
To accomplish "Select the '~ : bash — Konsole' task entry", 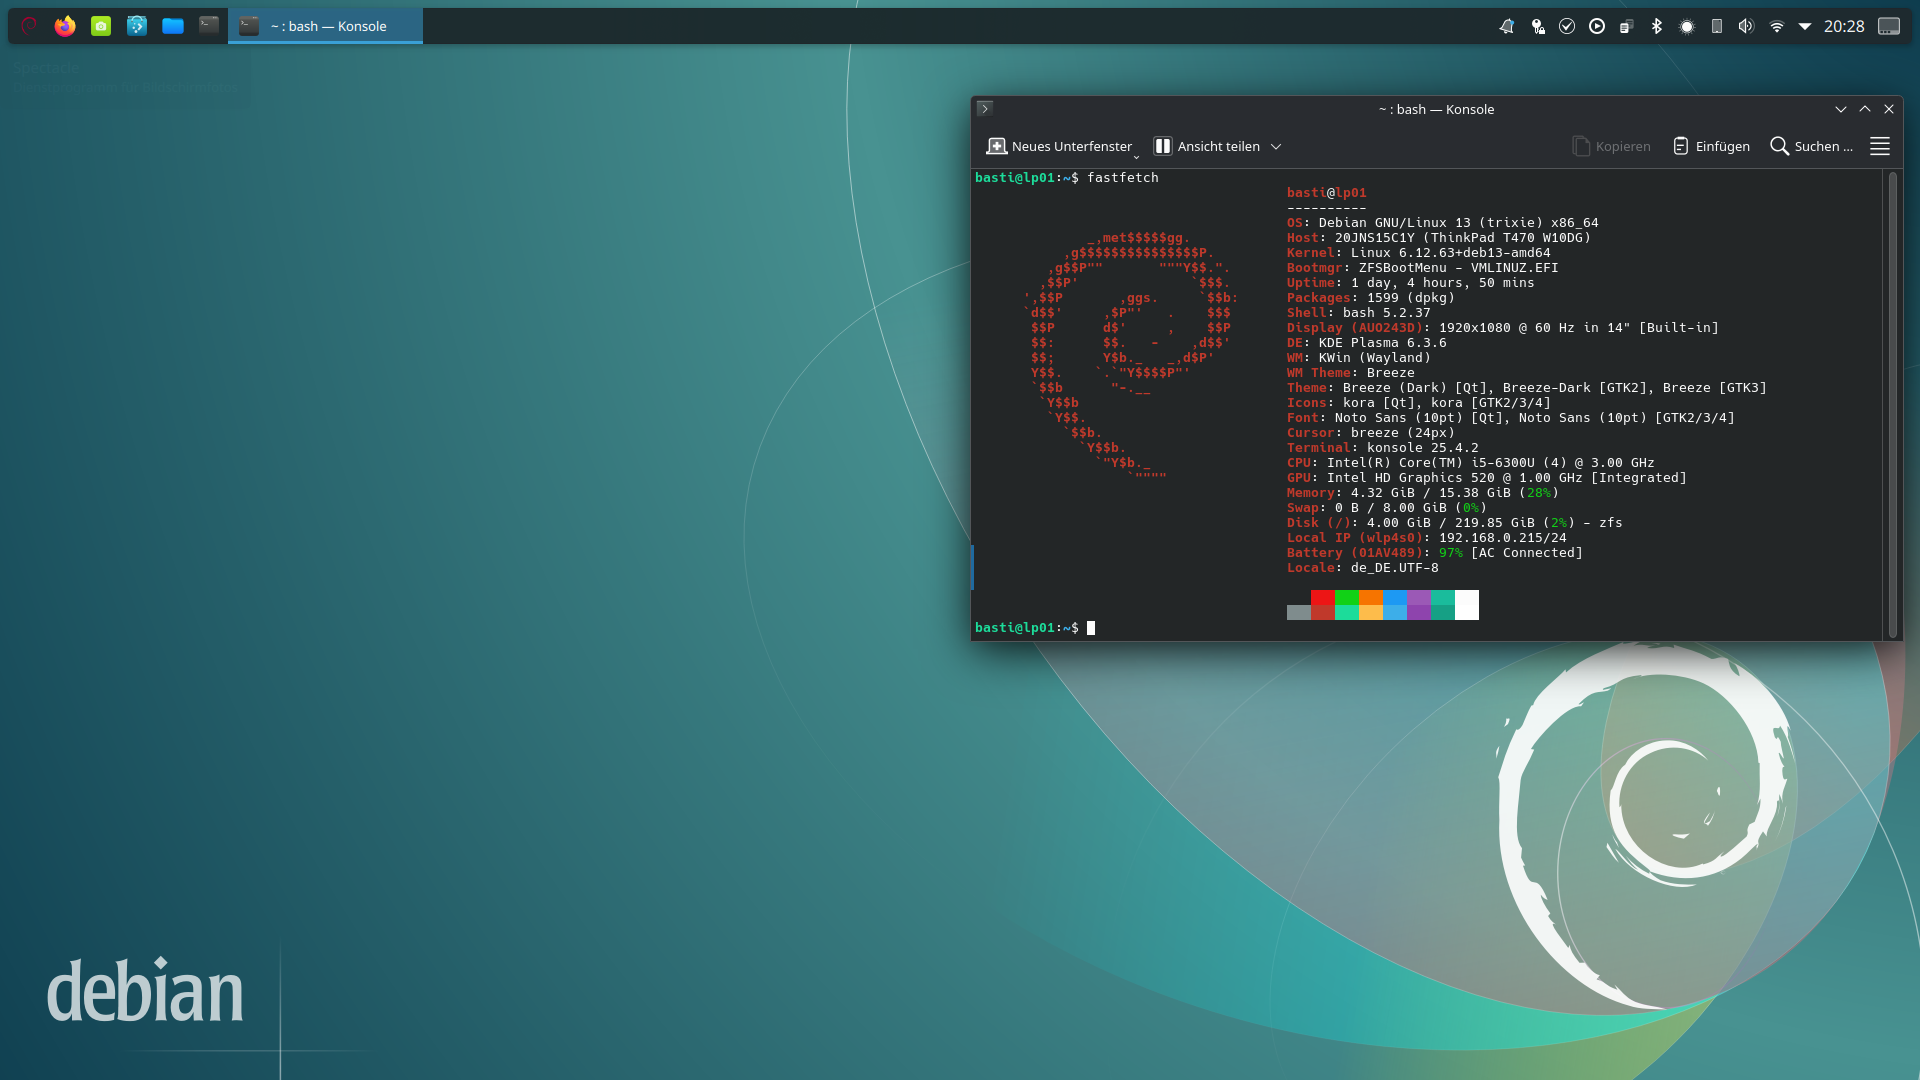I will [326, 26].
